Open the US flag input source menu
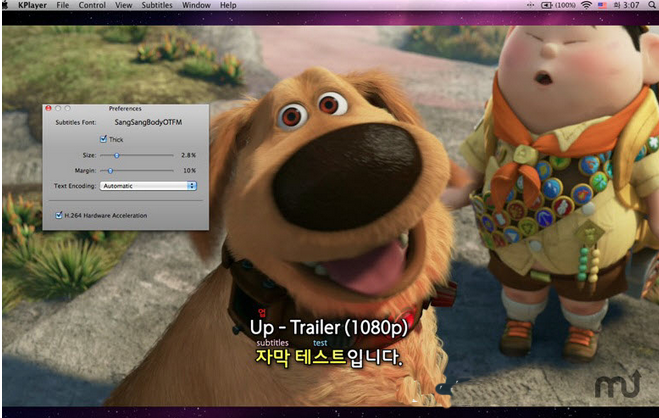Image resolution: width=659 pixels, height=418 pixels. pos(602,5)
